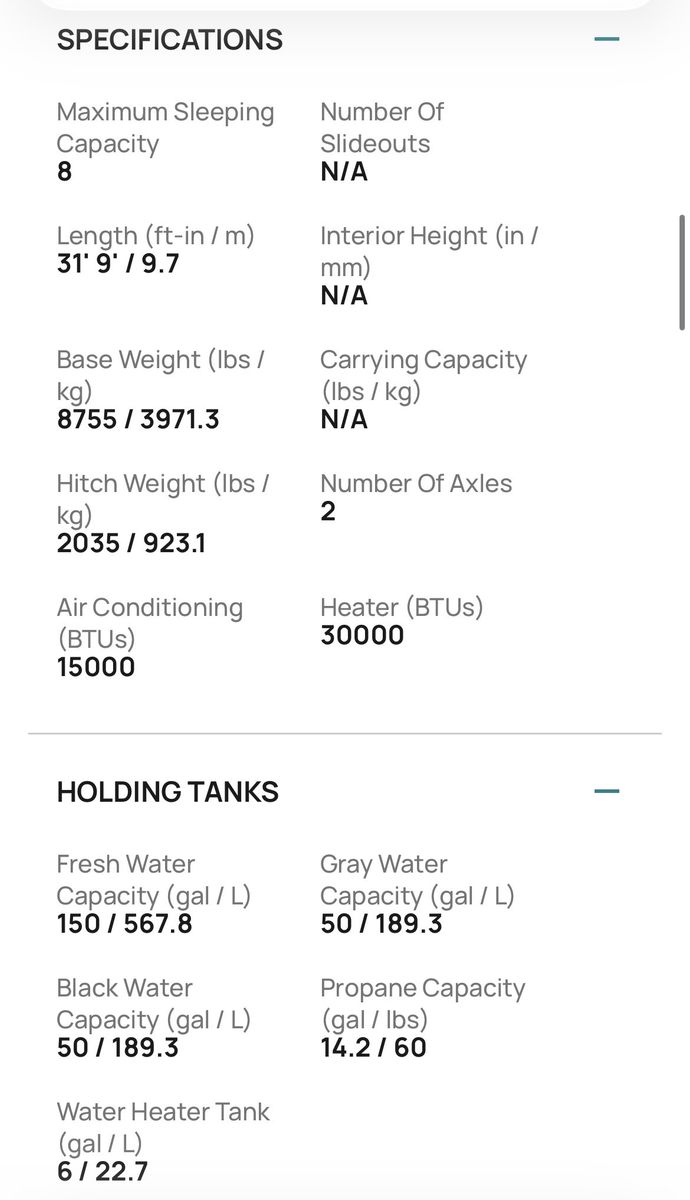The height and width of the screenshot is (1200, 690).
Task: Select Black Water Capacity label
Action: 154,1003
